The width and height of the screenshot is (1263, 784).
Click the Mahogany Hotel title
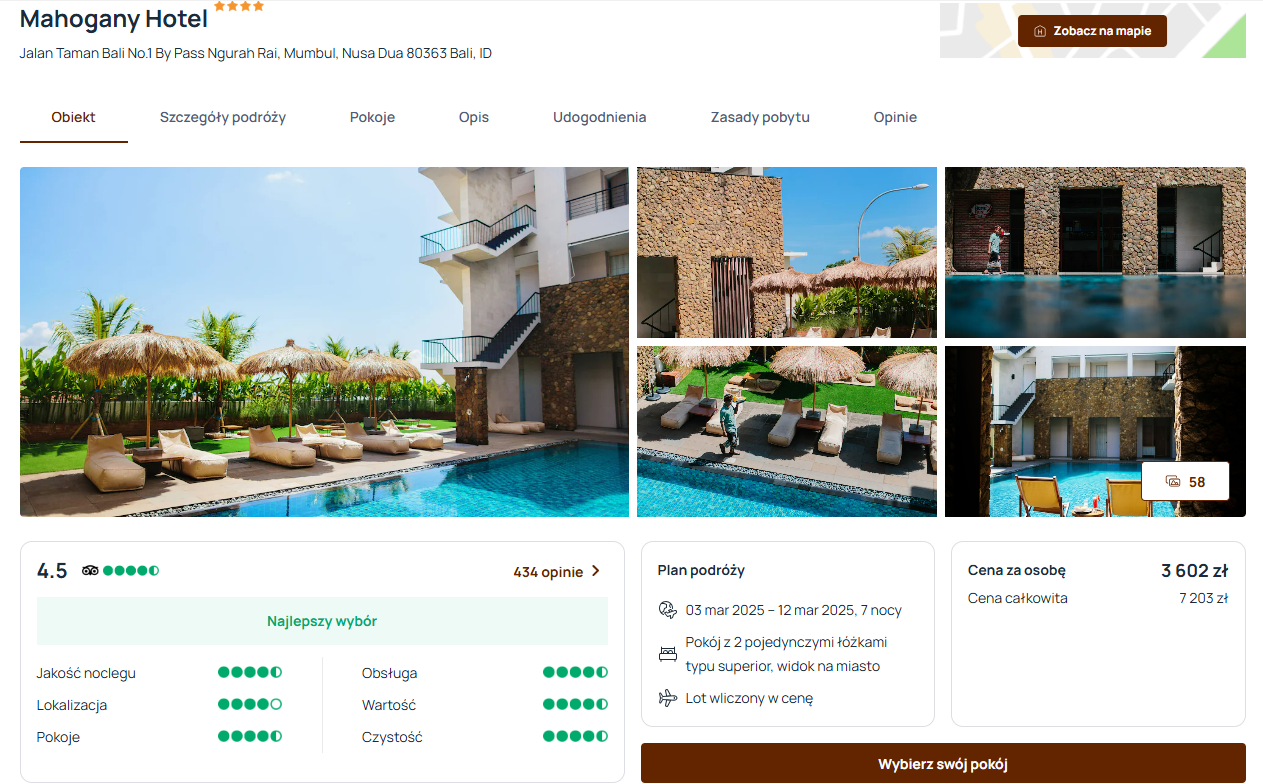point(114,18)
